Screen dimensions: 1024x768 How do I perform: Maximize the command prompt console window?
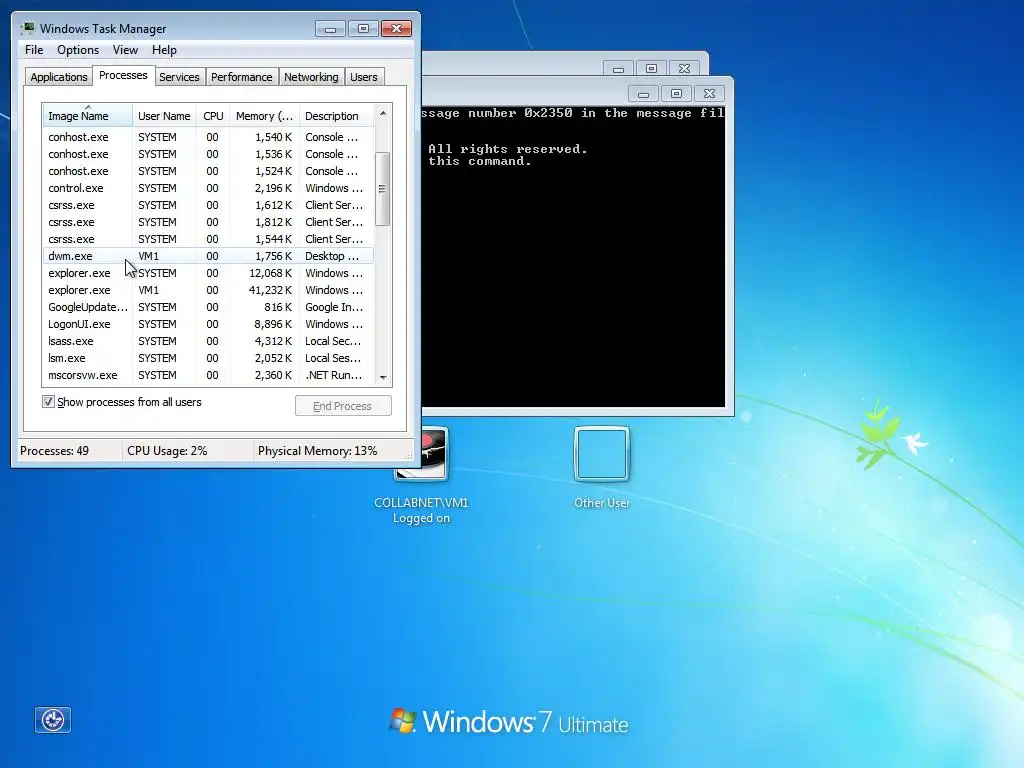[676, 94]
